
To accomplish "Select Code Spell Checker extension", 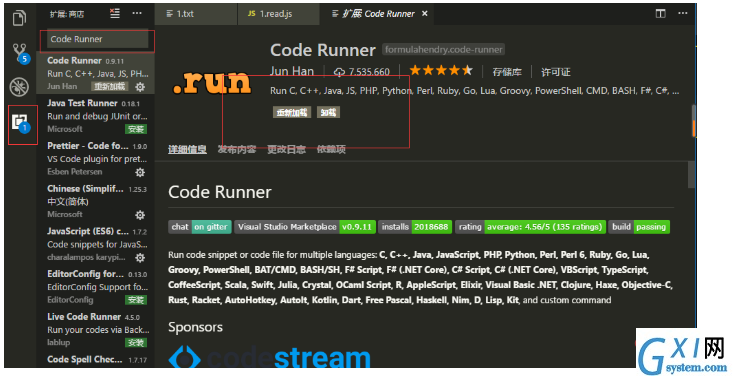I will coord(95,360).
